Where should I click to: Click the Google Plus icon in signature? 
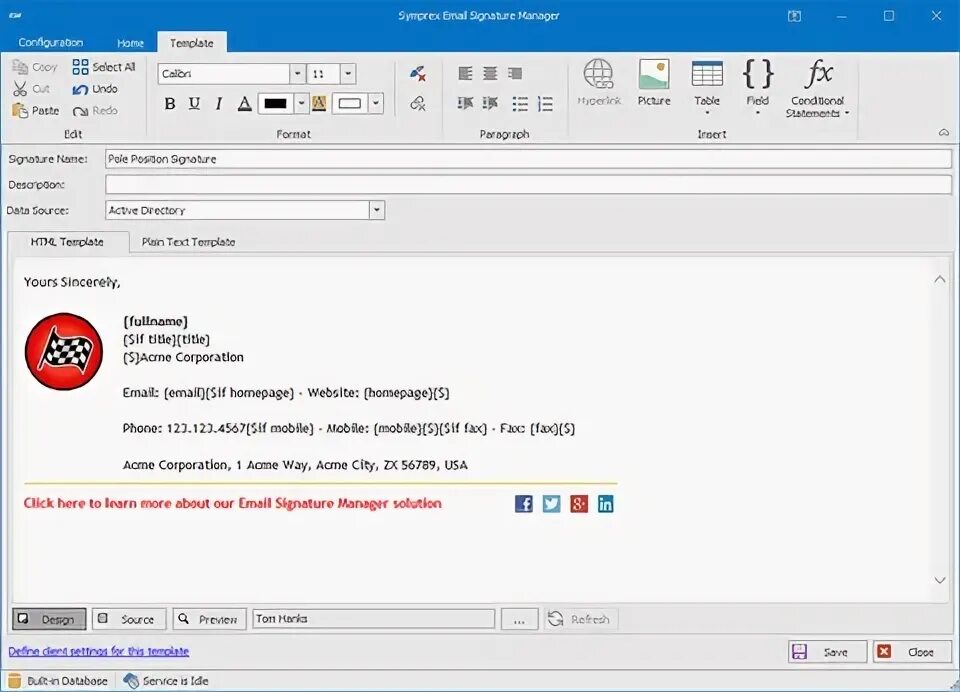pos(579,503)
